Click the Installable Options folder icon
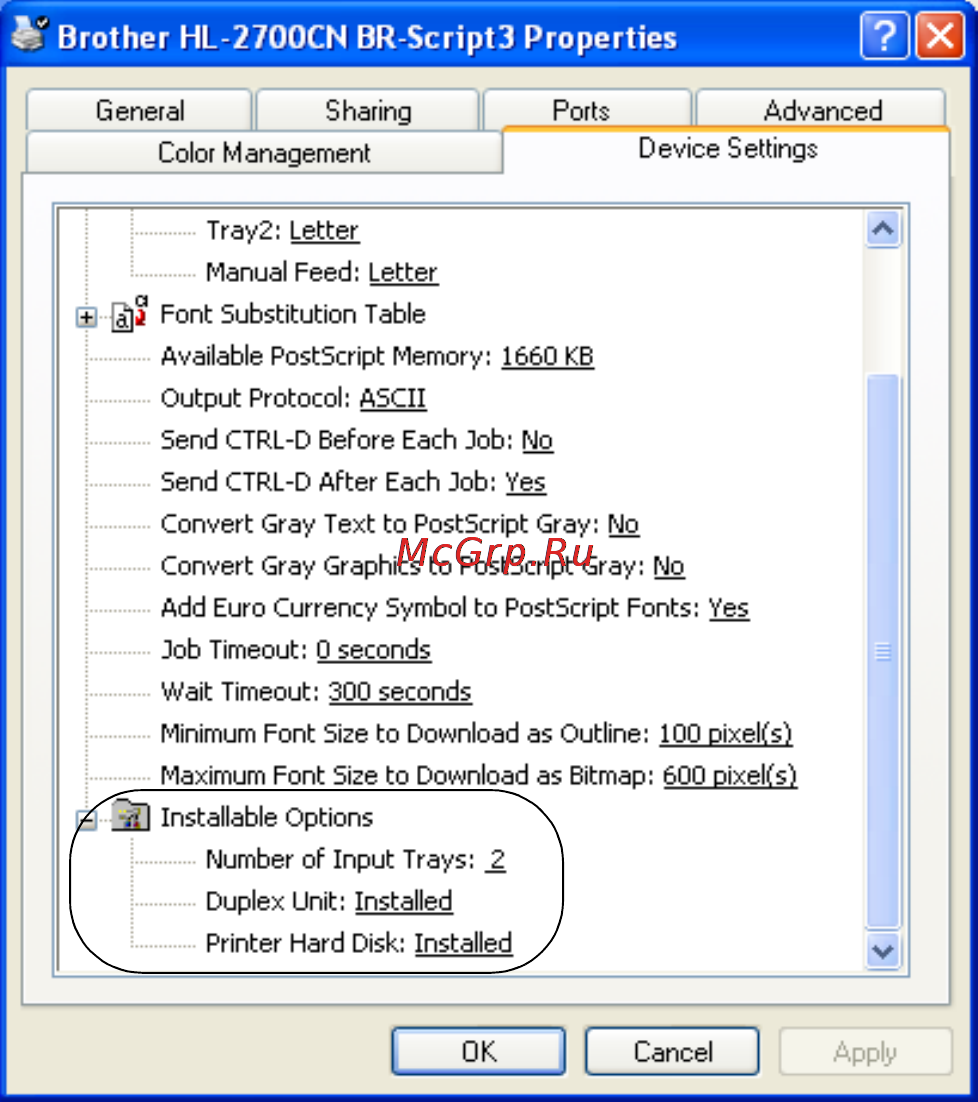This screenshot has height=1102, width=978. click(131, 816)
